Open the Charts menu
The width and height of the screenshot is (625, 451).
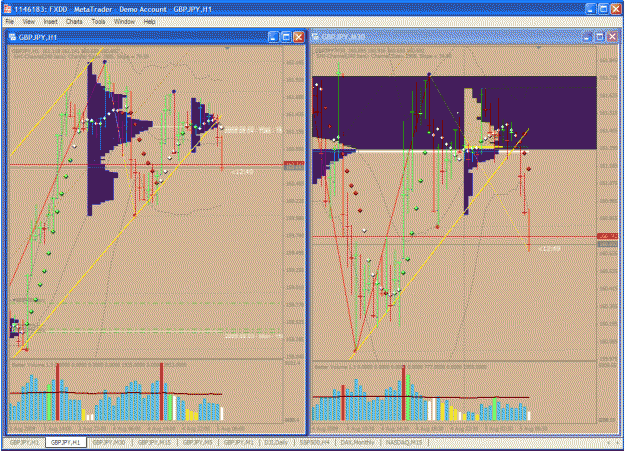tap(74, 22)
